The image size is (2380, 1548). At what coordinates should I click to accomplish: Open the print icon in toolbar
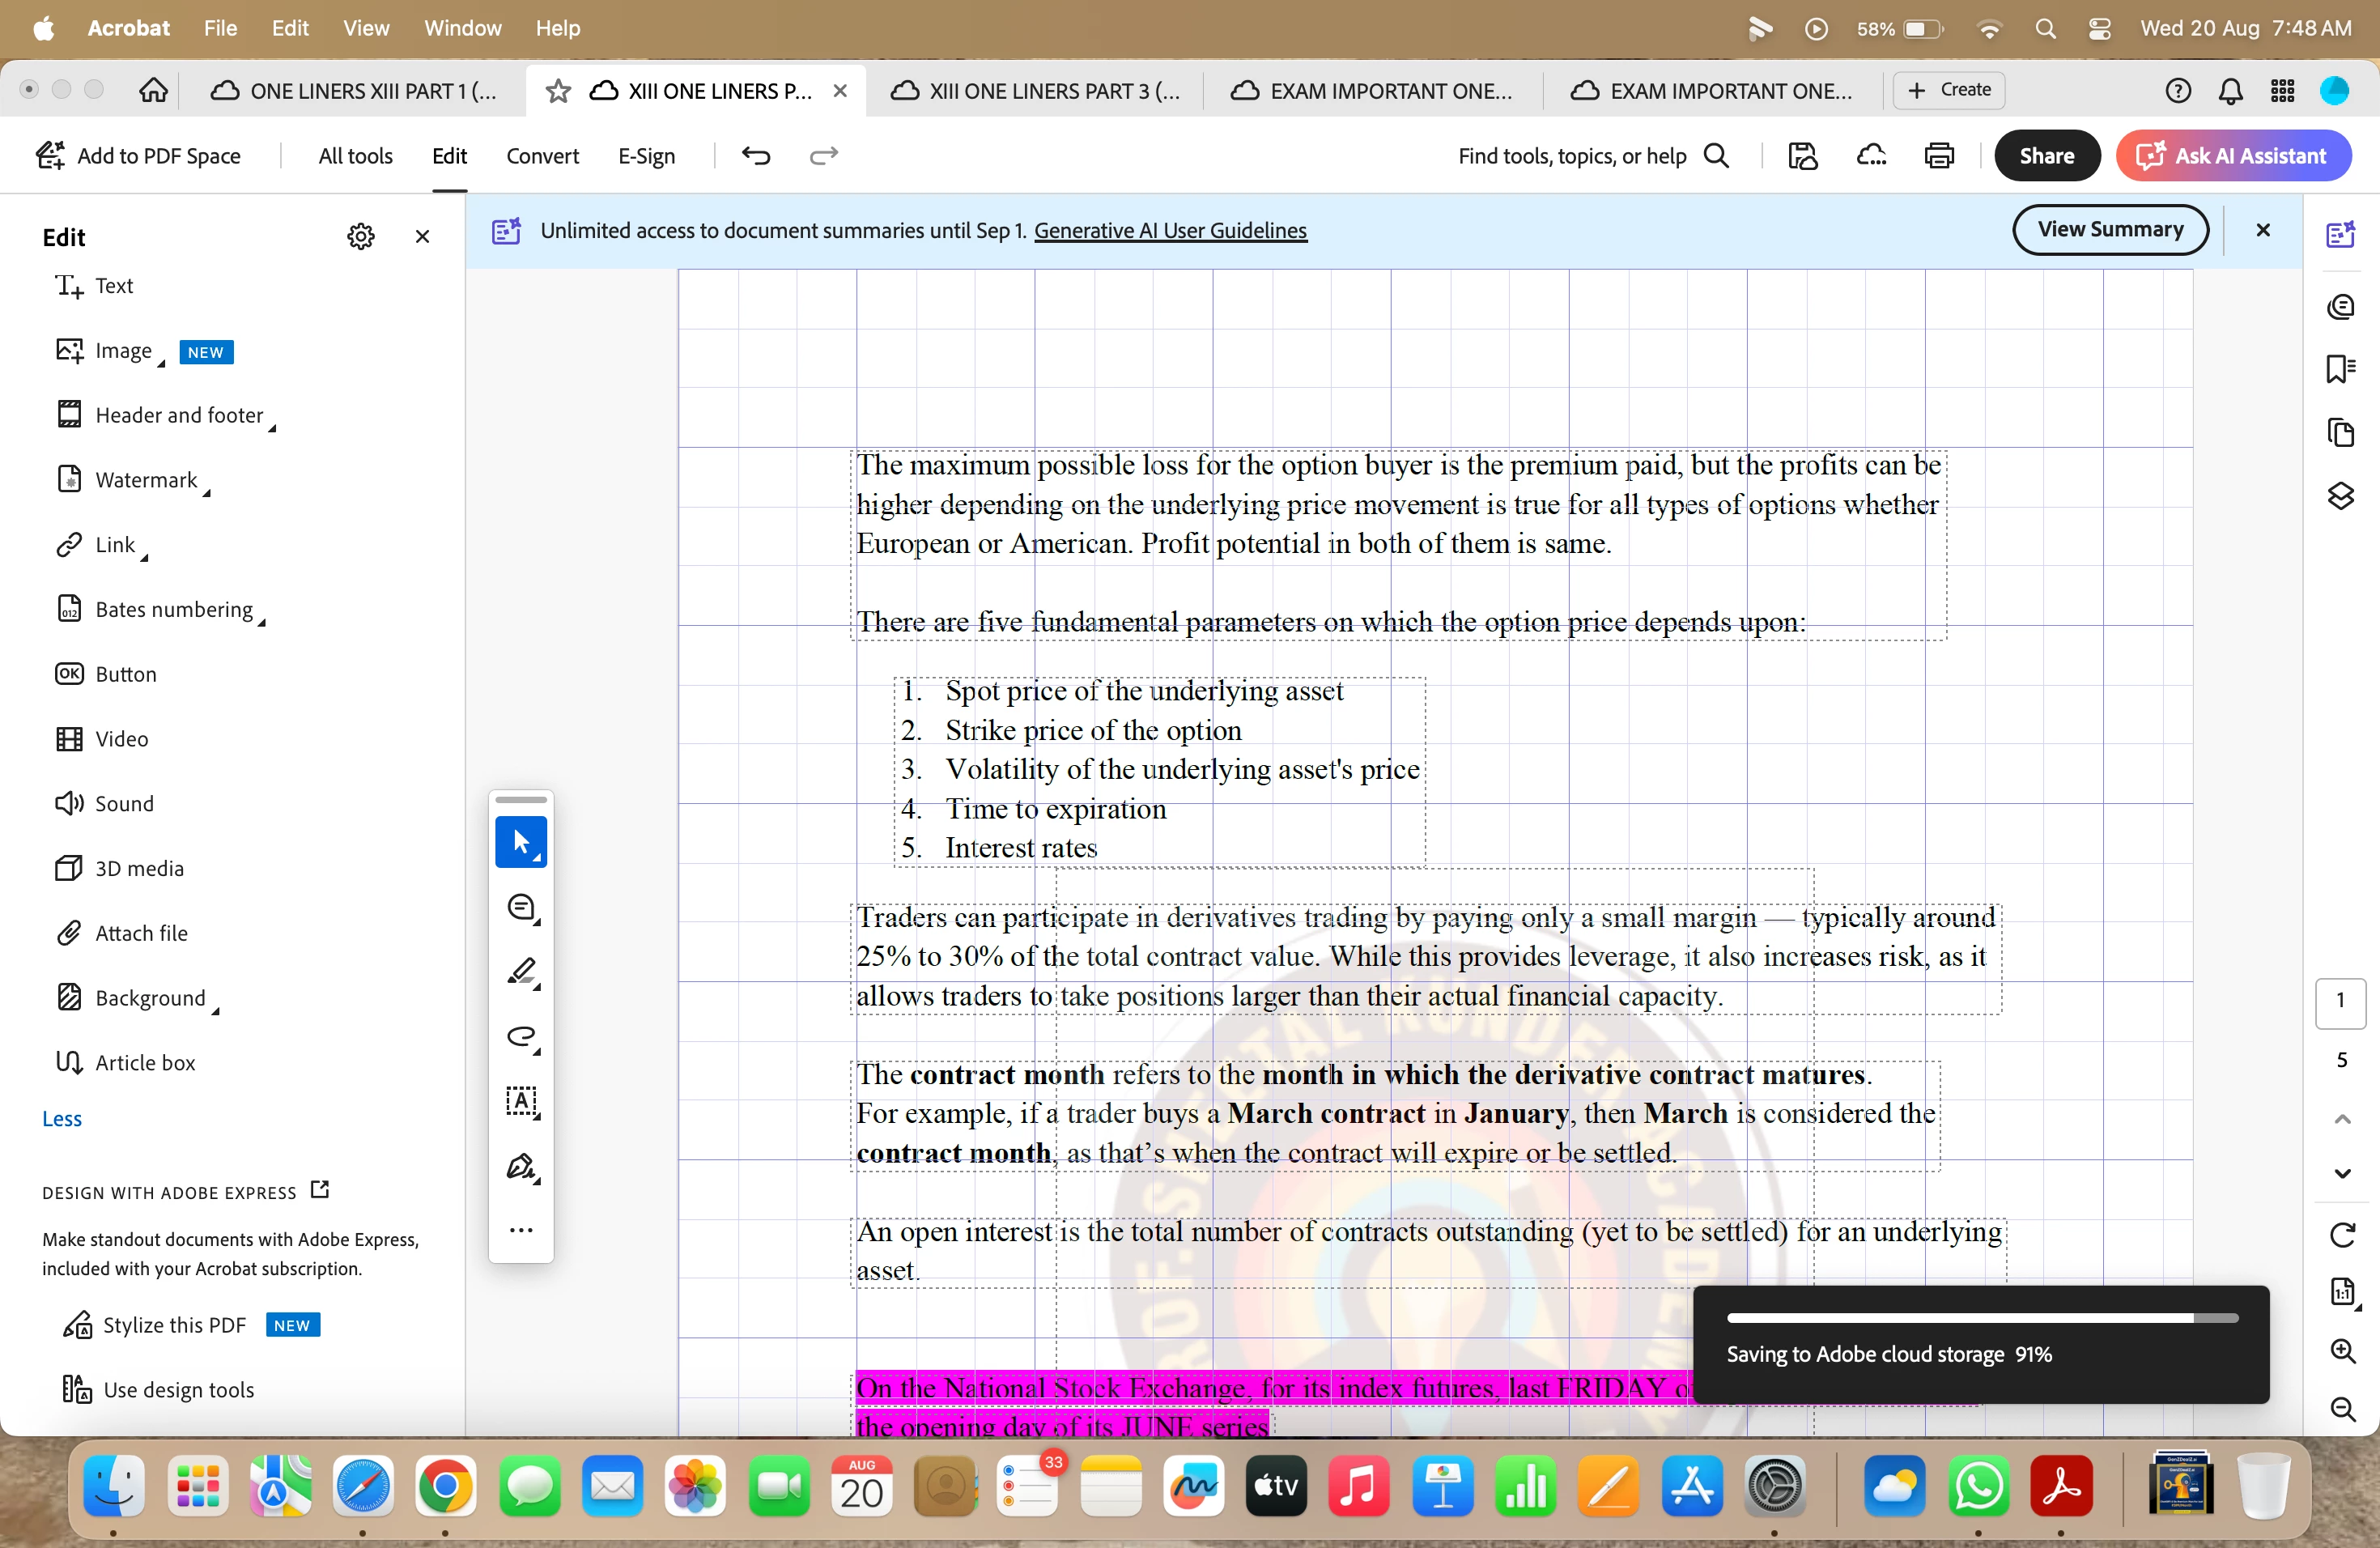point(1938,155)
